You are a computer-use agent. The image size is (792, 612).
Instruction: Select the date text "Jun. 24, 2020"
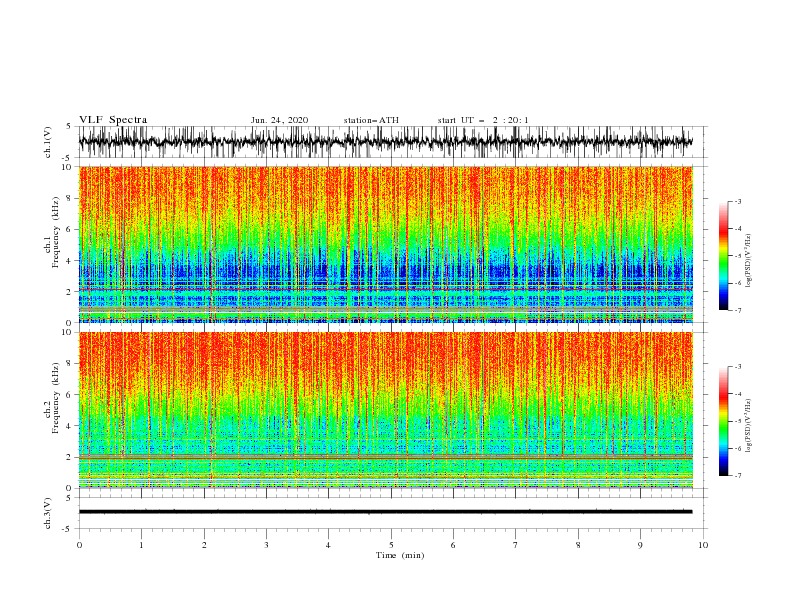pos(279,120)
